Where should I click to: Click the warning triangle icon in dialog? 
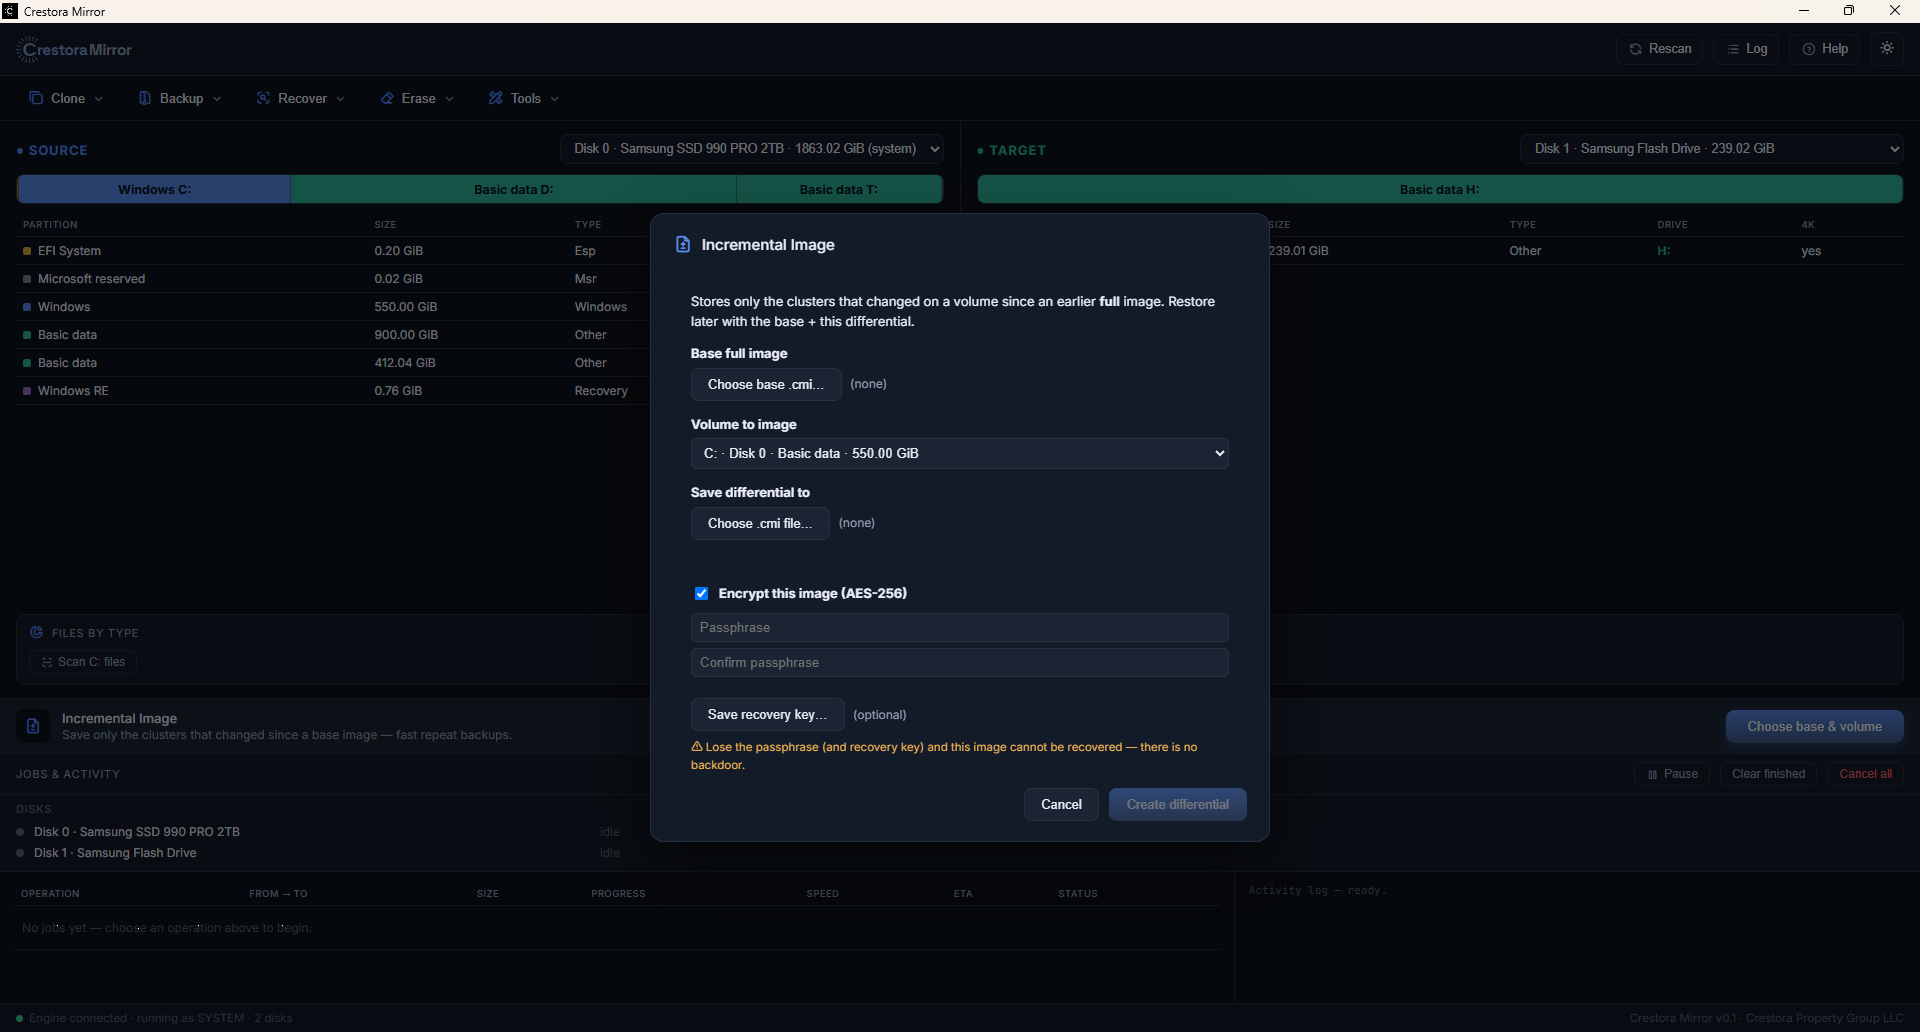[x=697, y=747]
